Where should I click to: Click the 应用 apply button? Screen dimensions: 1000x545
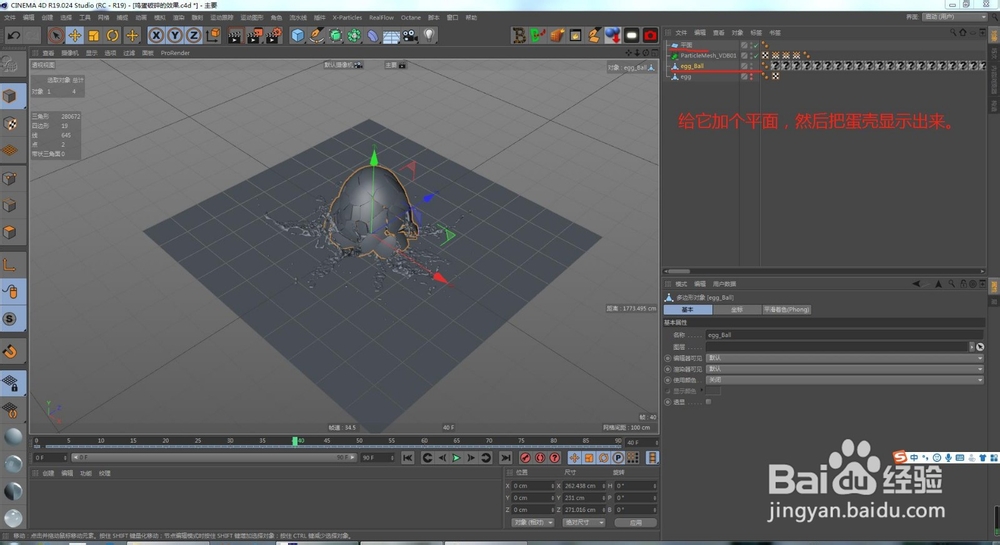click(x=636, y=523)
